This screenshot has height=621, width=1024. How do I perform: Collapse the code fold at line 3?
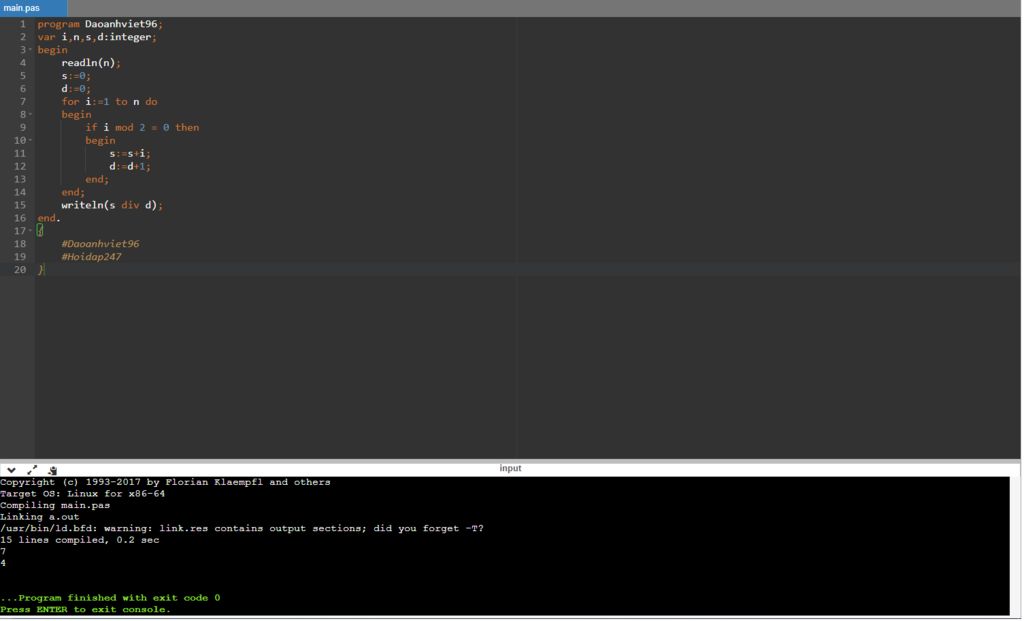pyautogui.click(x=30, y=50)
